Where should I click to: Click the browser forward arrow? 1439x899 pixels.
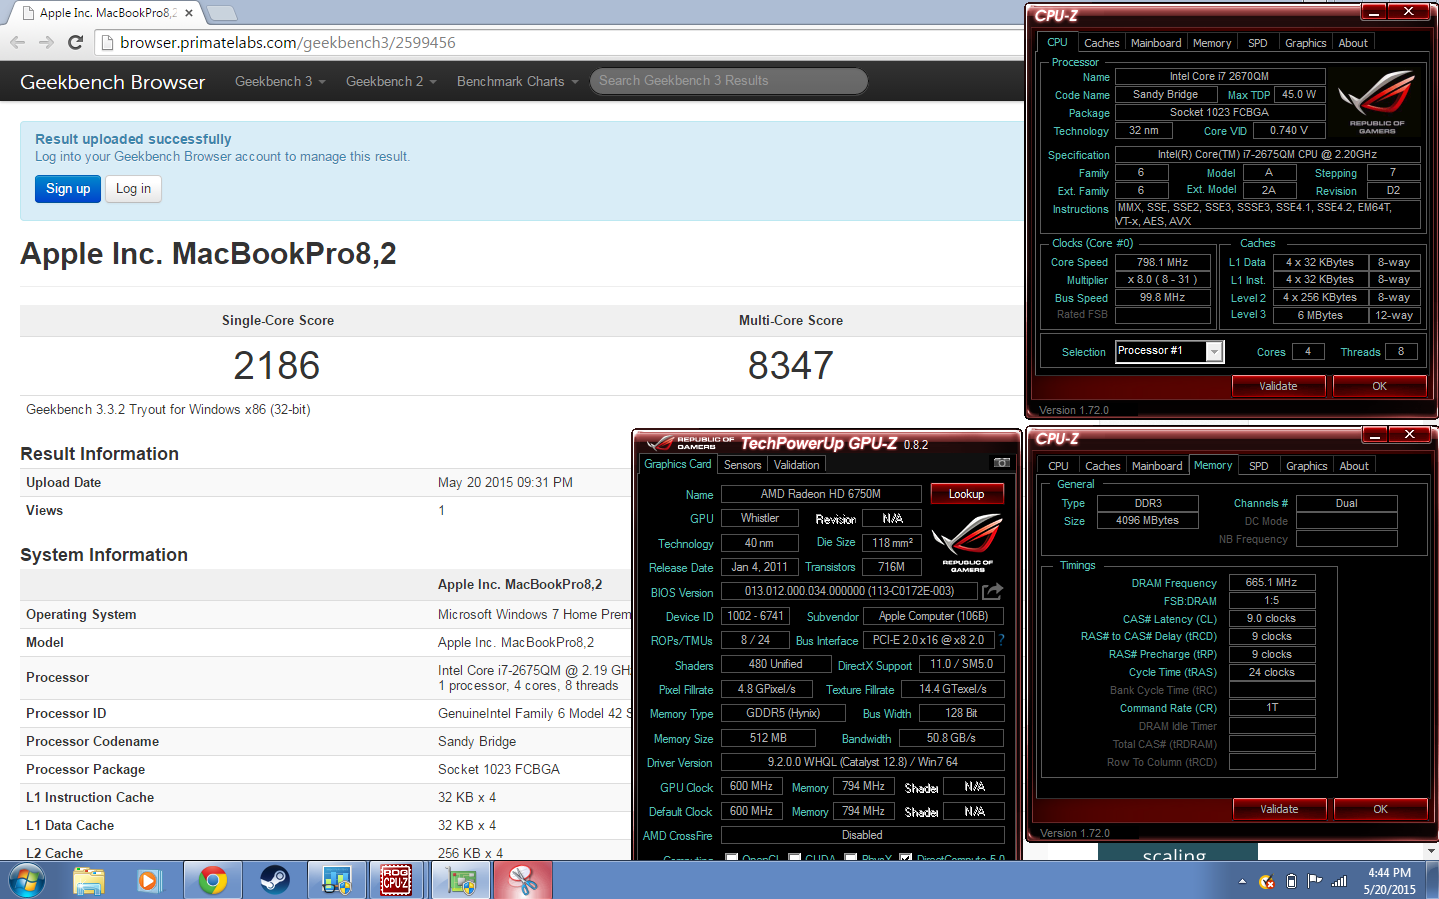[46, 42]
